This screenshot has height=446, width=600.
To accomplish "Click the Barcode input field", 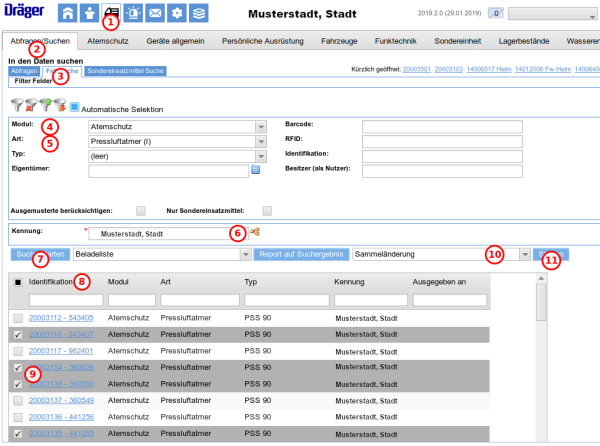I will coord(422,127).
